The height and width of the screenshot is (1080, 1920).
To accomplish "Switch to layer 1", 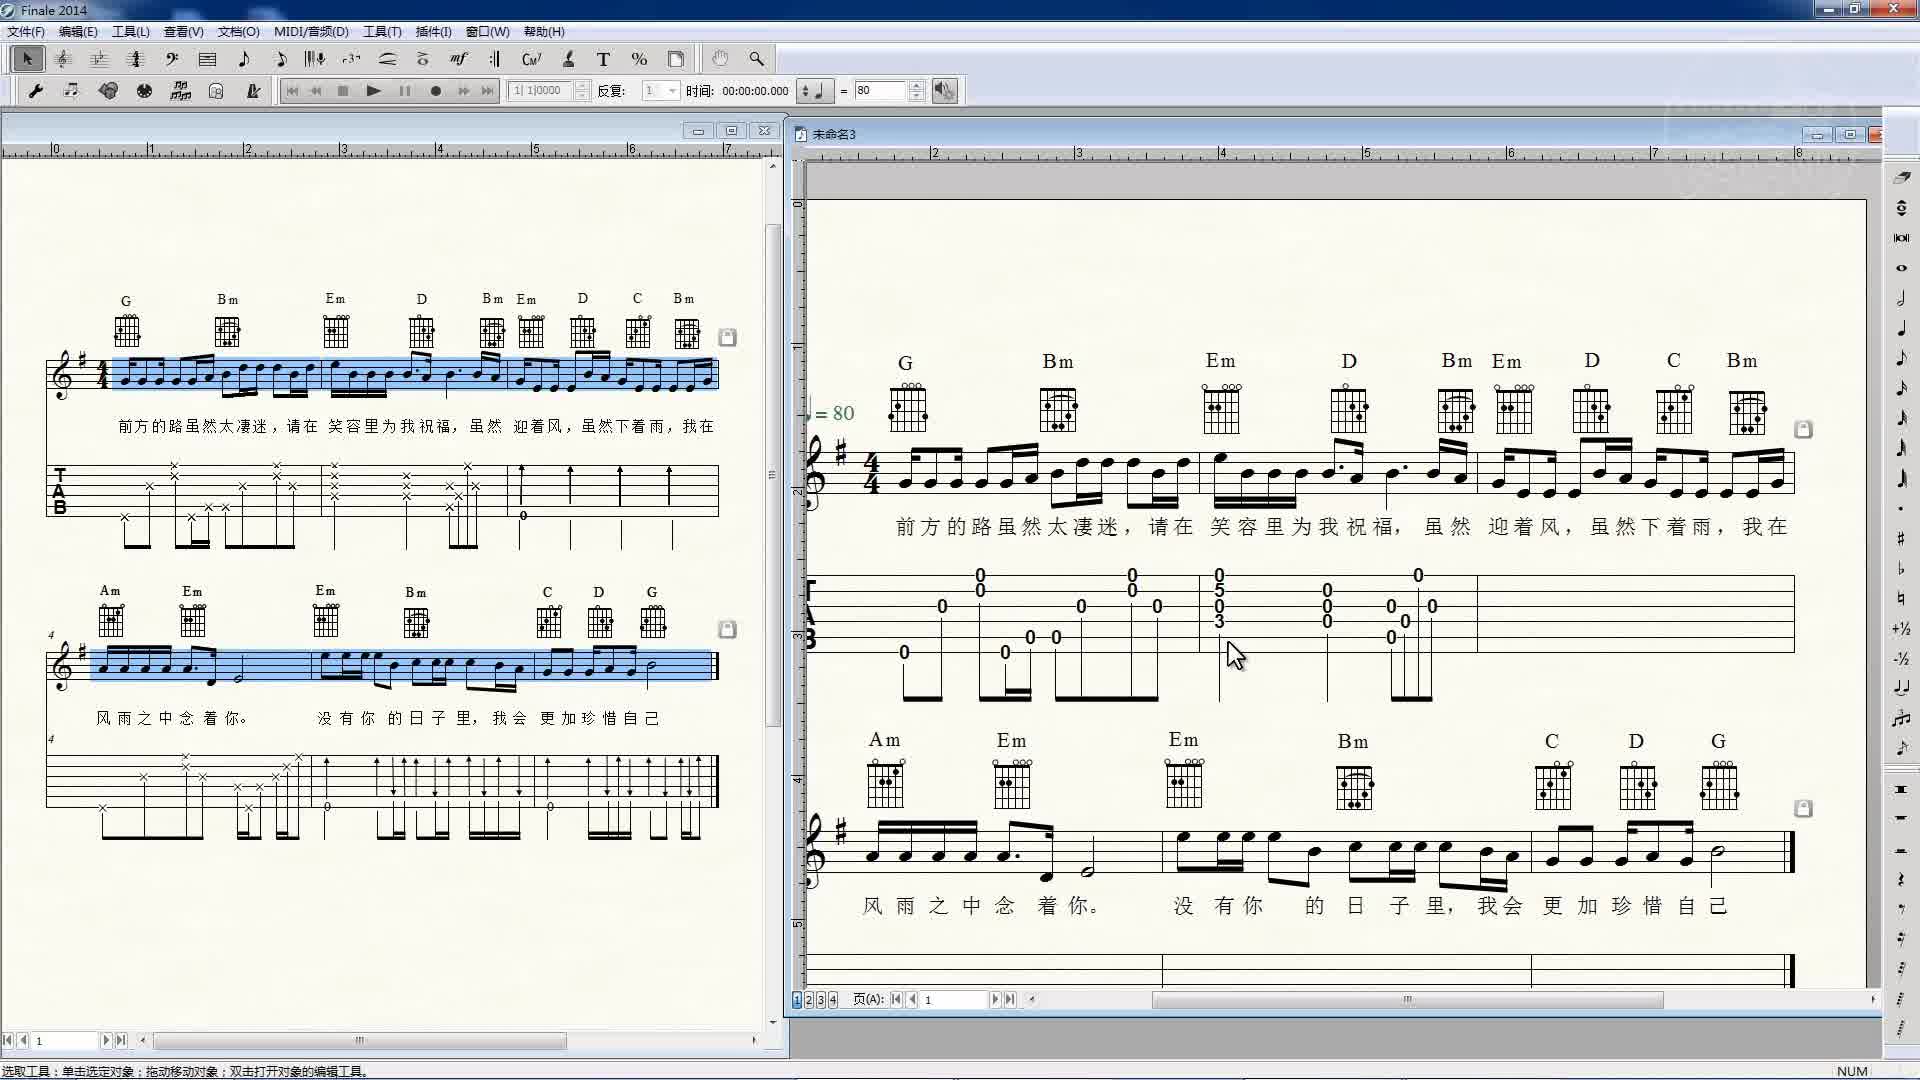I will [x=797, y=999].
